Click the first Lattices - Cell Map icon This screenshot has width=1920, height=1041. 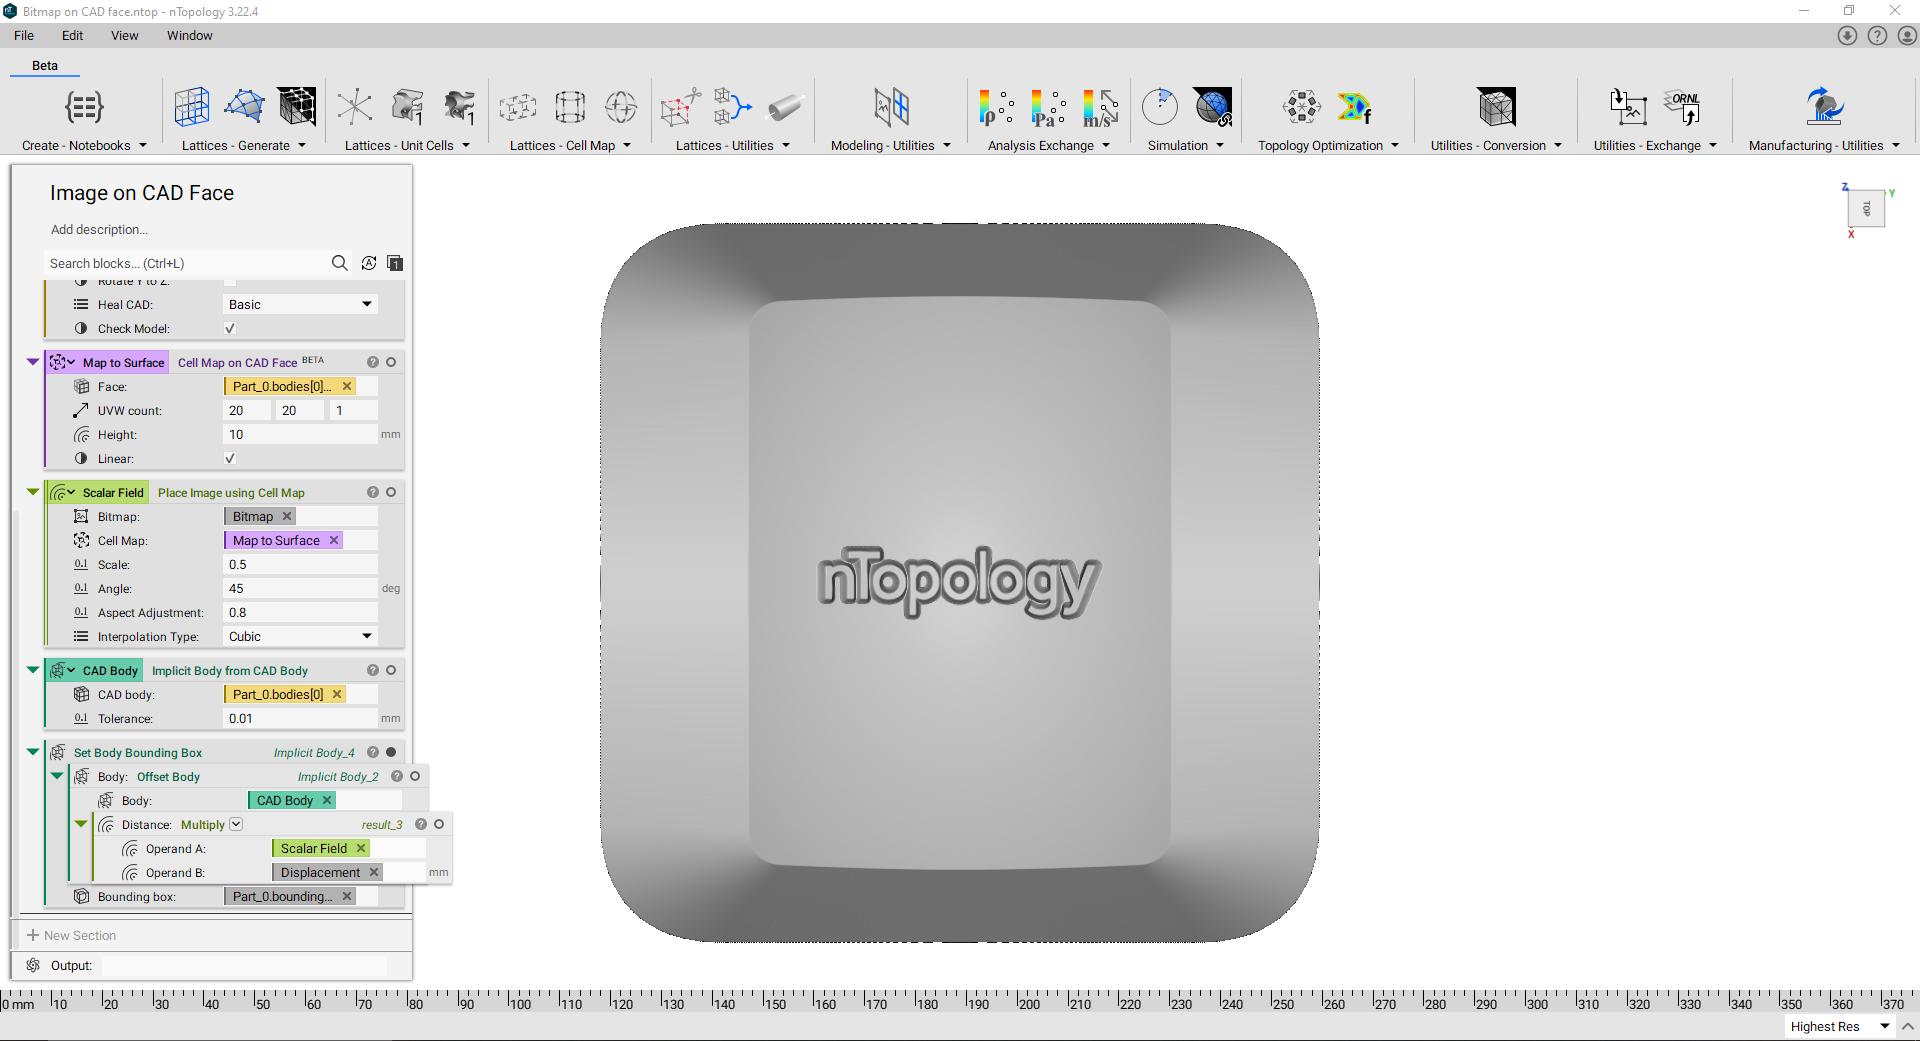click(518, 107)
